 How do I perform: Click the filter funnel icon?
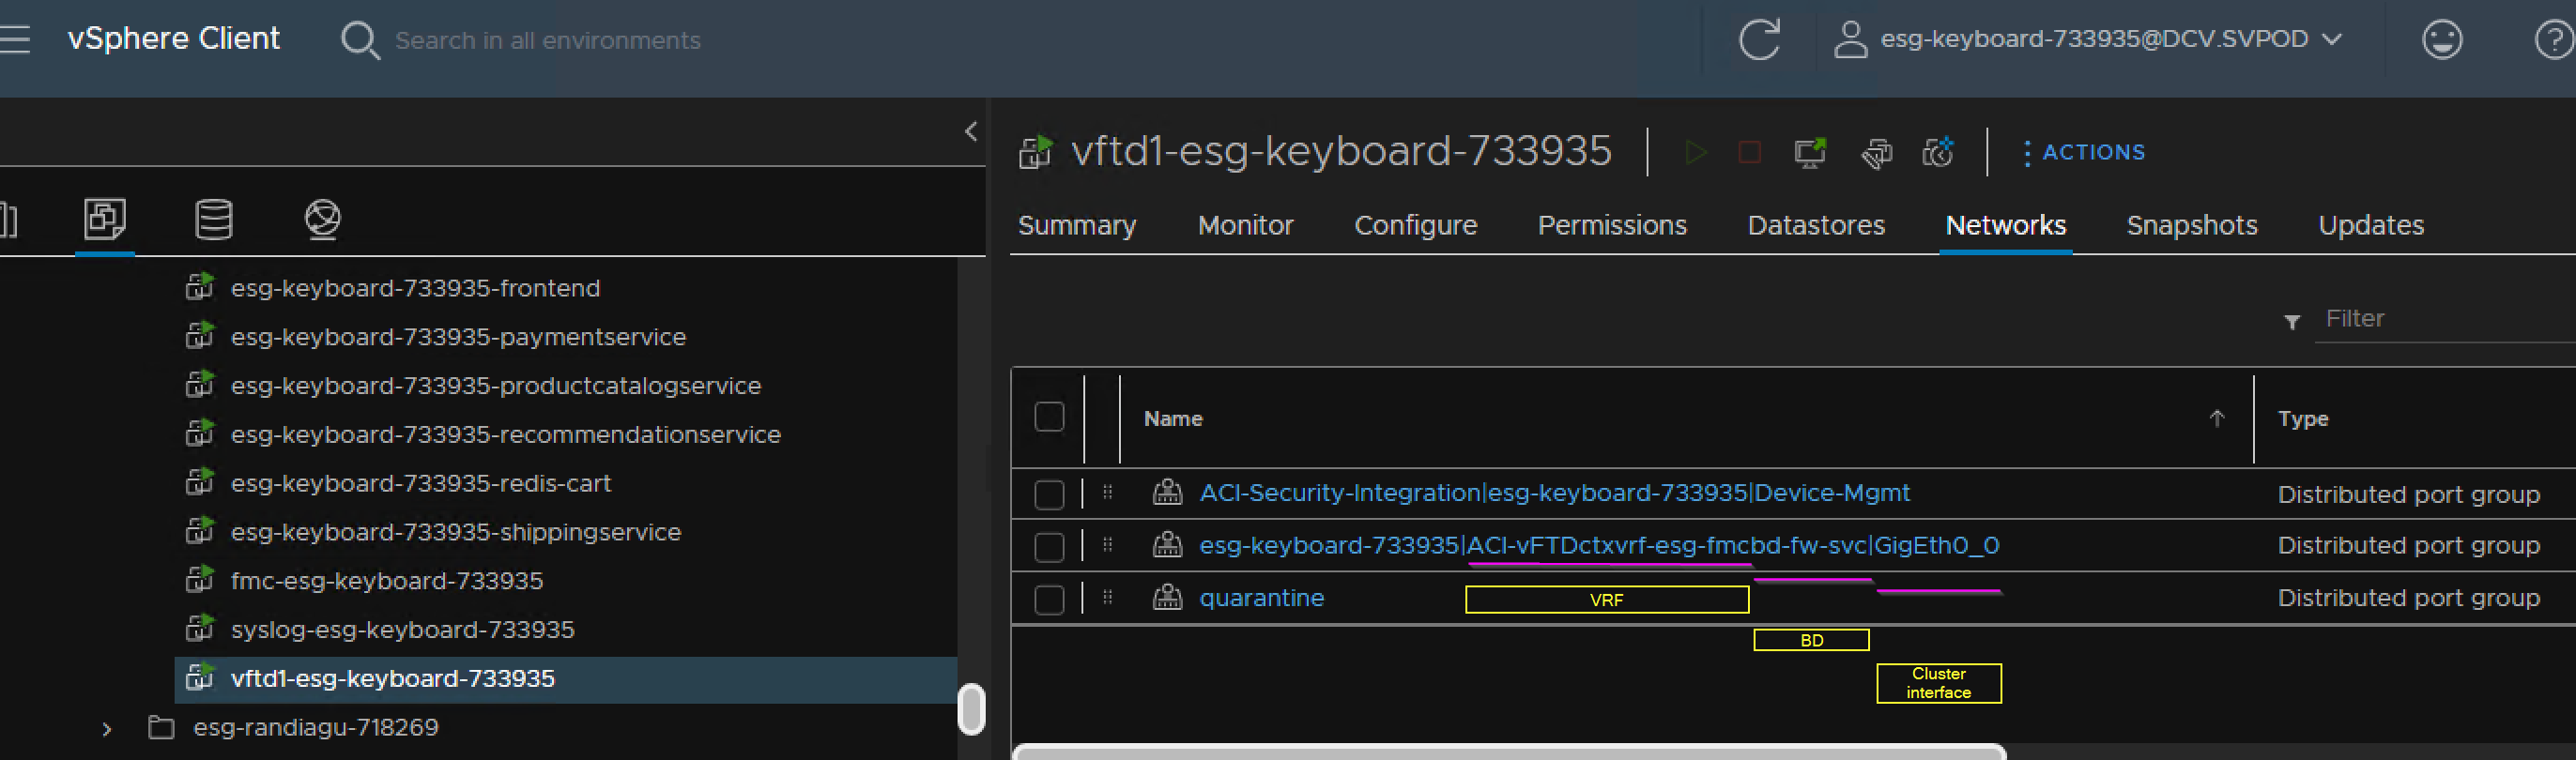coord(2292,321)
